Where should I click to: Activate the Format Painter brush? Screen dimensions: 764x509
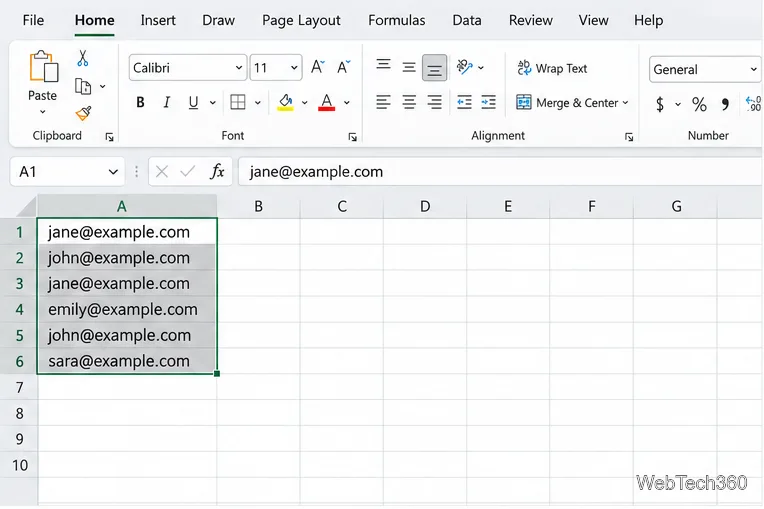(83, 113)
